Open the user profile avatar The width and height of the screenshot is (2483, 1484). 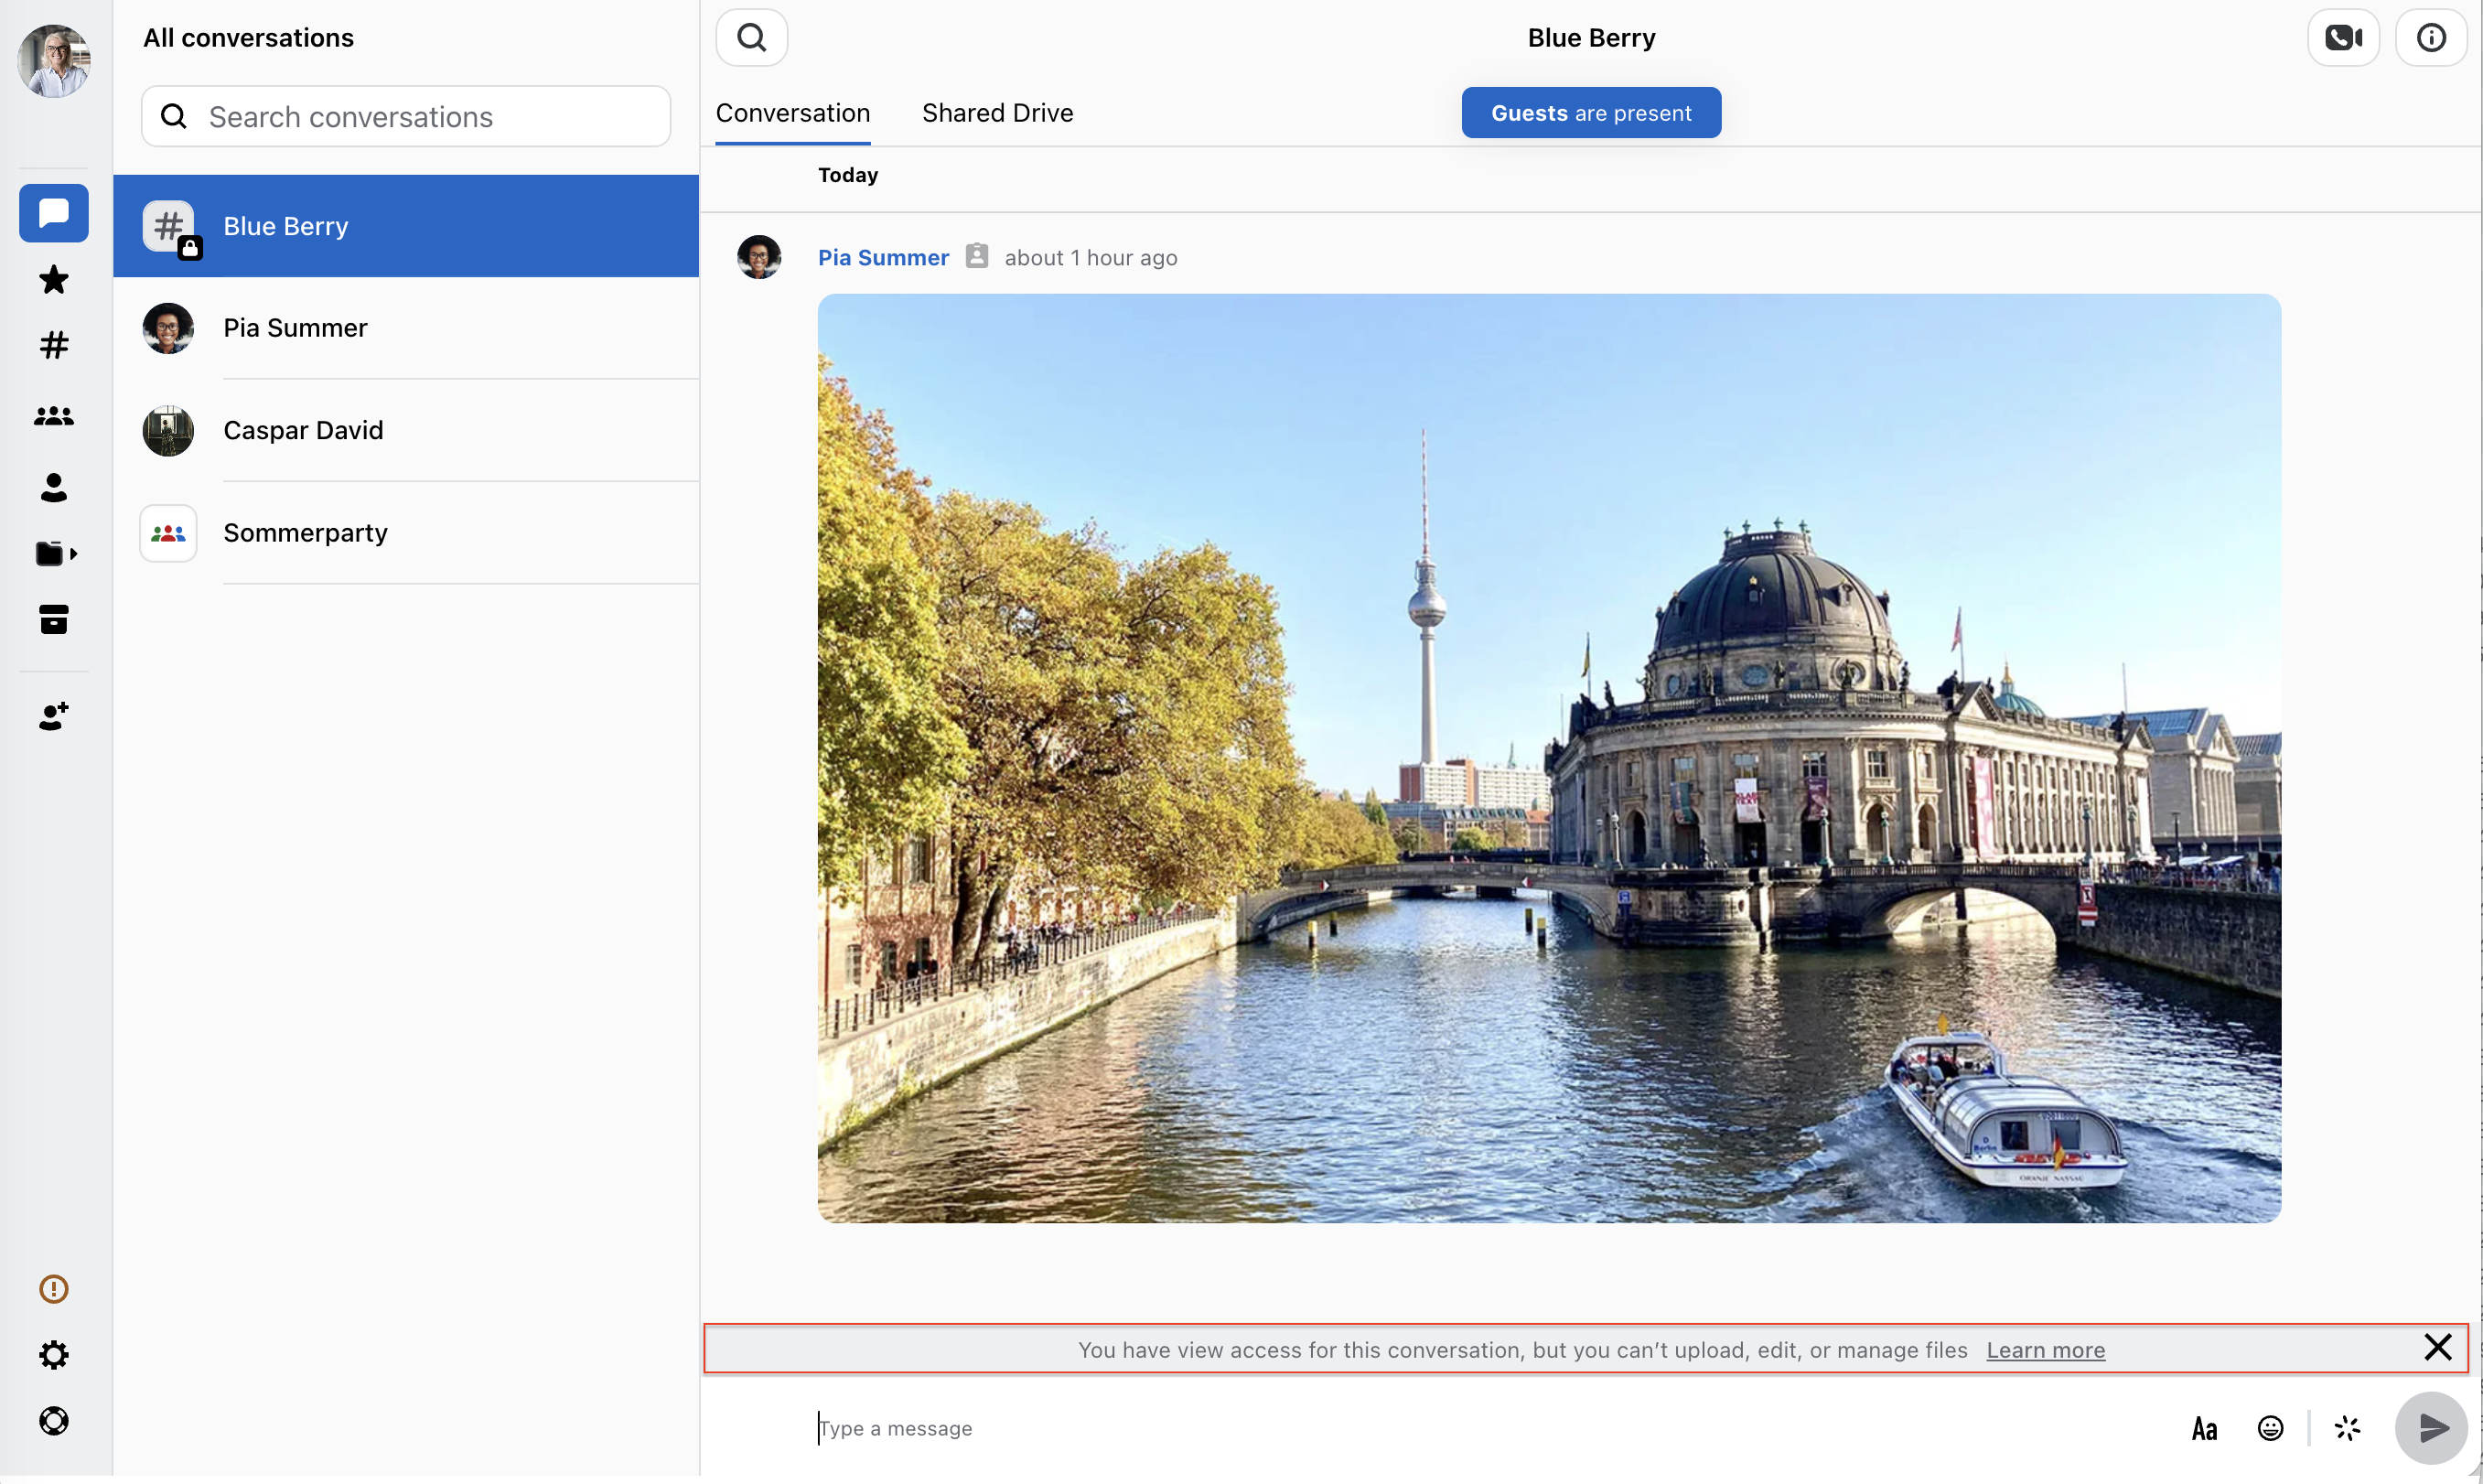pyautogui.click(x=54, y=61)
